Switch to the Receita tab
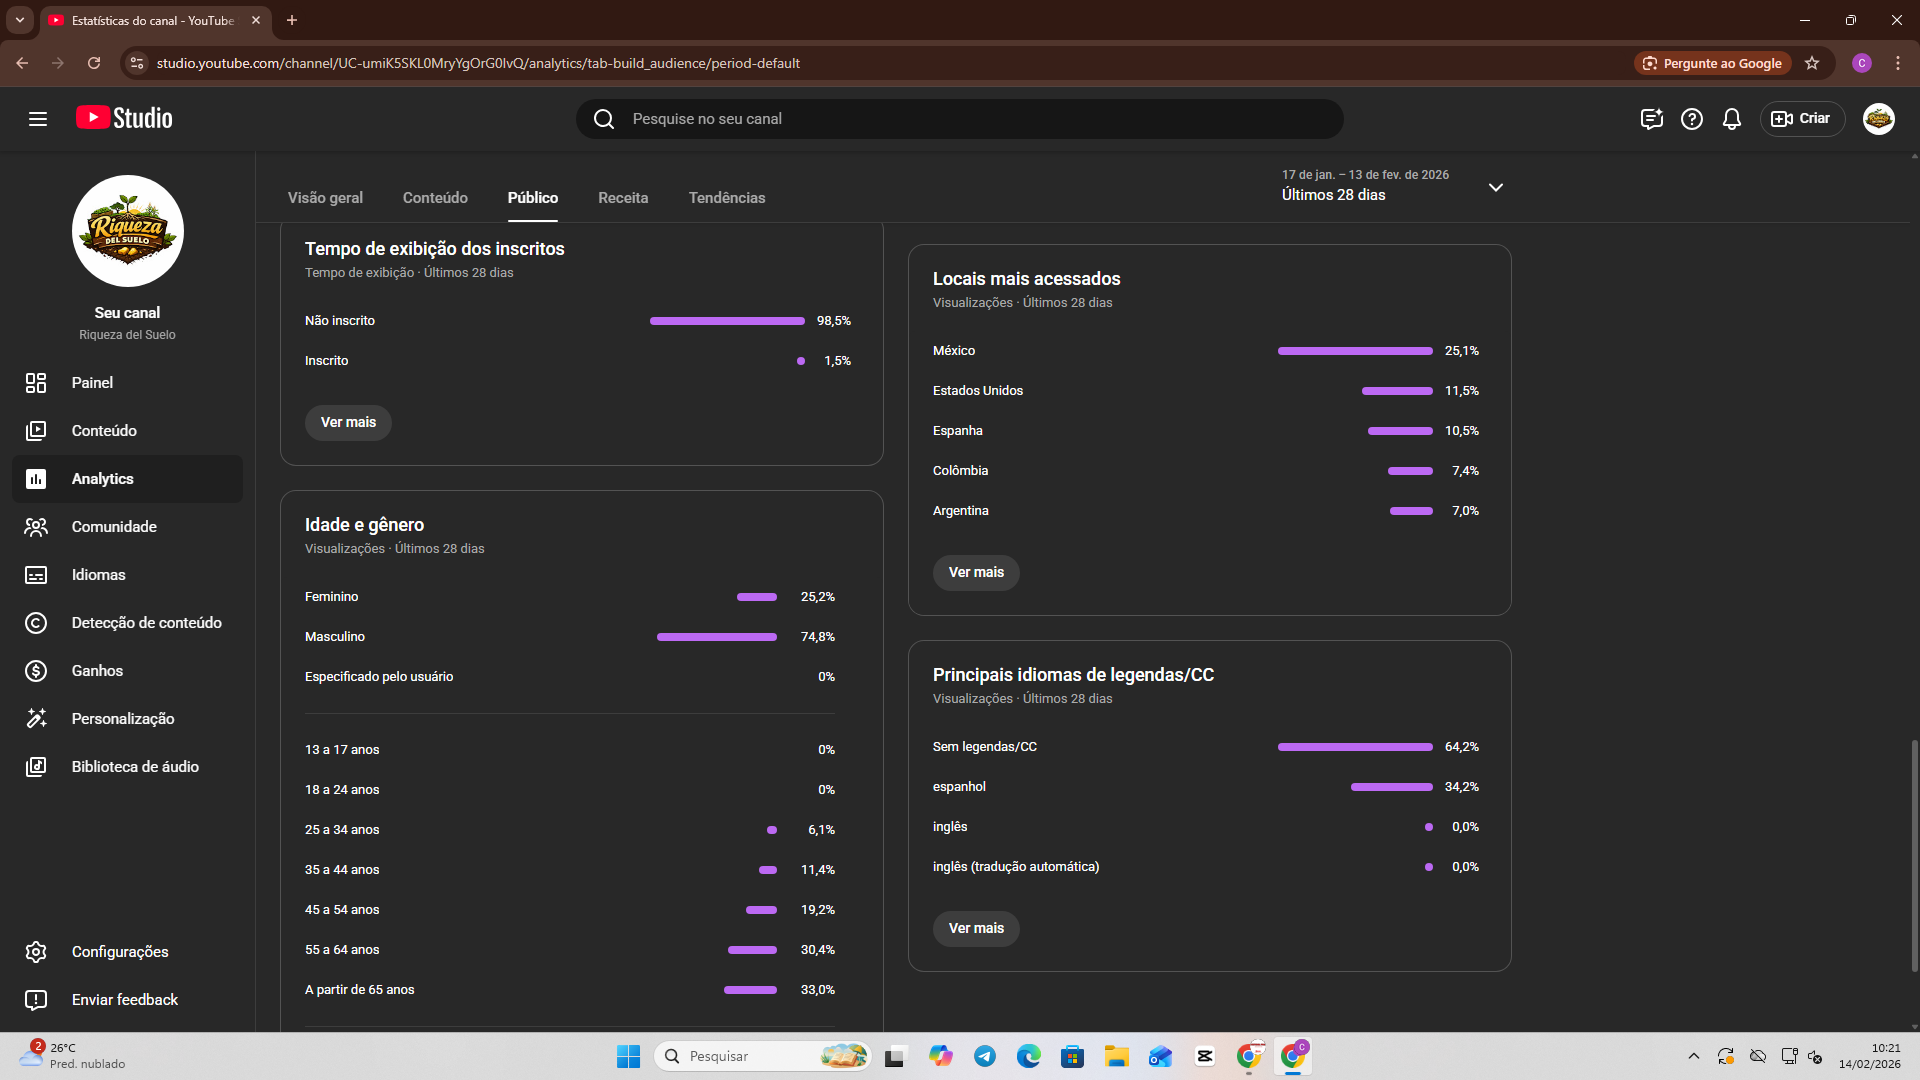Screen dimensions: 1920x1080 (x=623, y=198)
